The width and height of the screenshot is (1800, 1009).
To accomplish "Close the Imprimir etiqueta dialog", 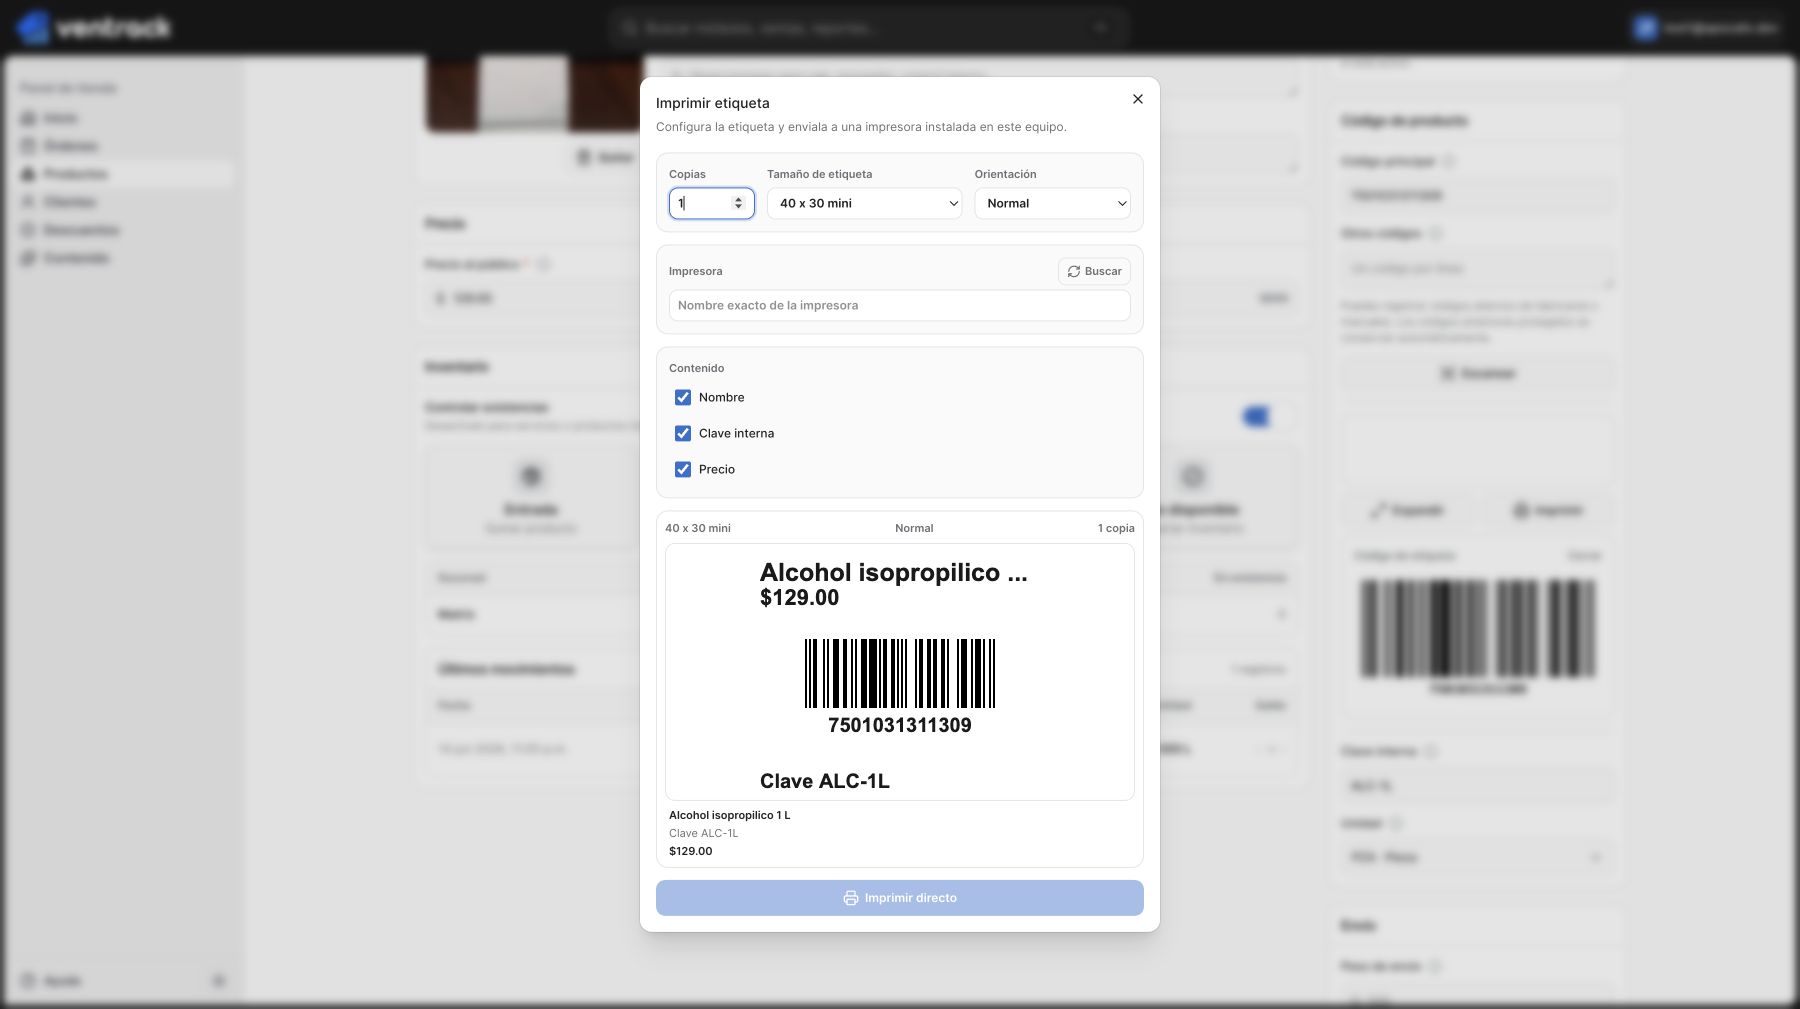I will [x=1137, y=99].
